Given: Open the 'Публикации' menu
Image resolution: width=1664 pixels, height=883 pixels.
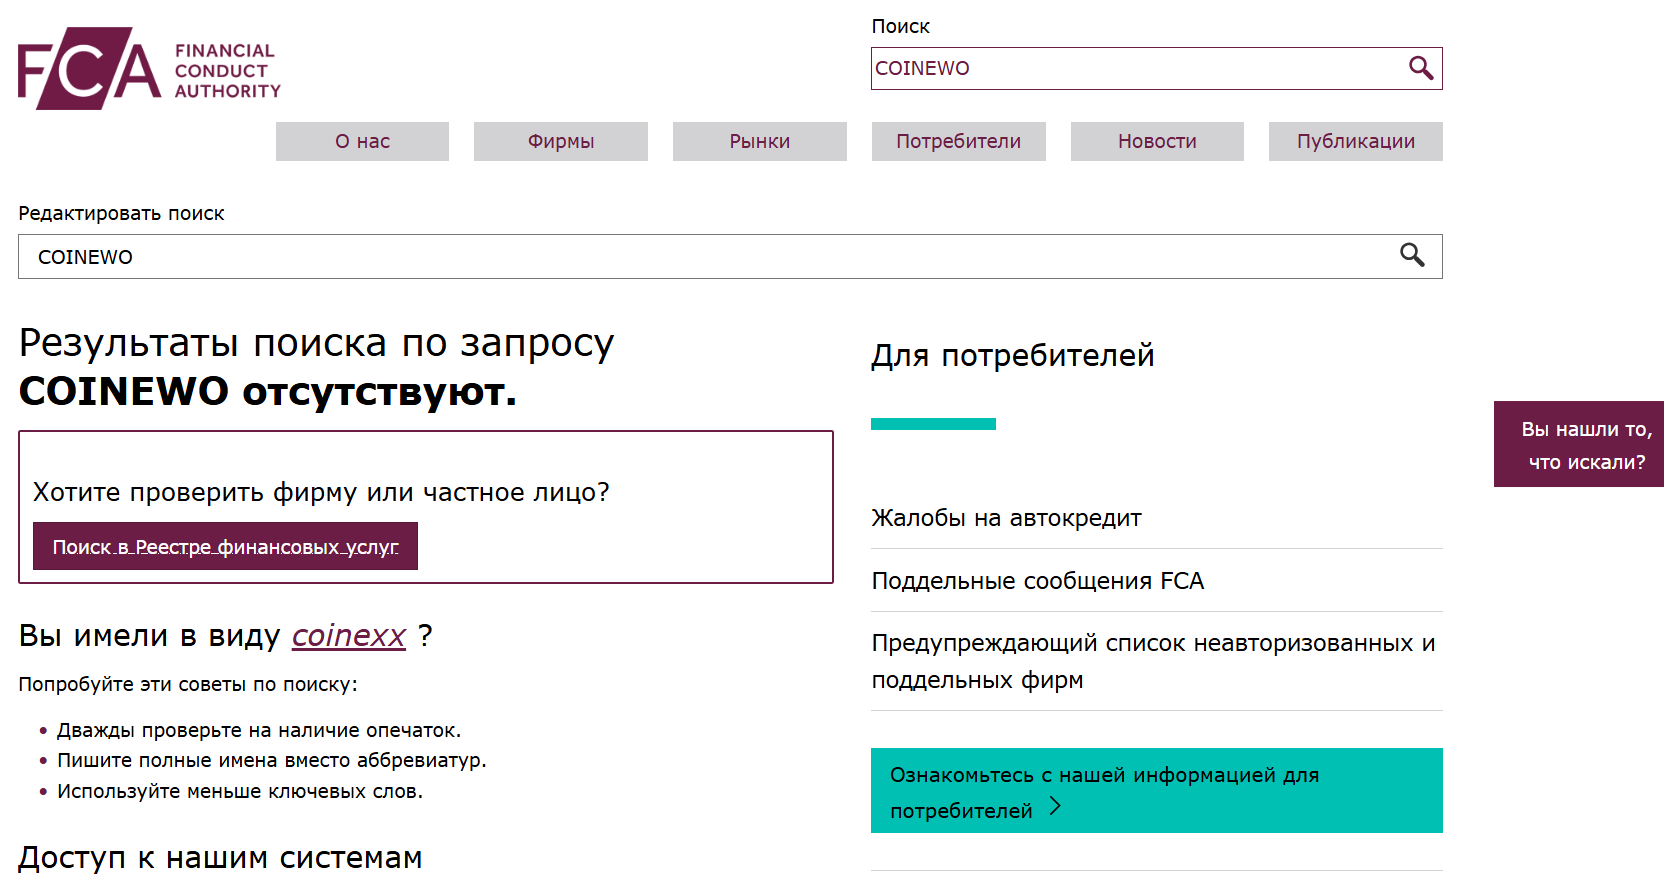Looking at the screenshot, I should [1355, 141].
